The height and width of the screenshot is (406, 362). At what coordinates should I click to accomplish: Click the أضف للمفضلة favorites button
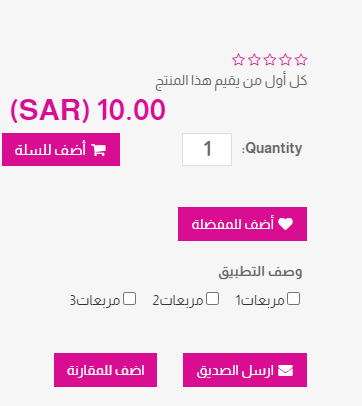242,224
